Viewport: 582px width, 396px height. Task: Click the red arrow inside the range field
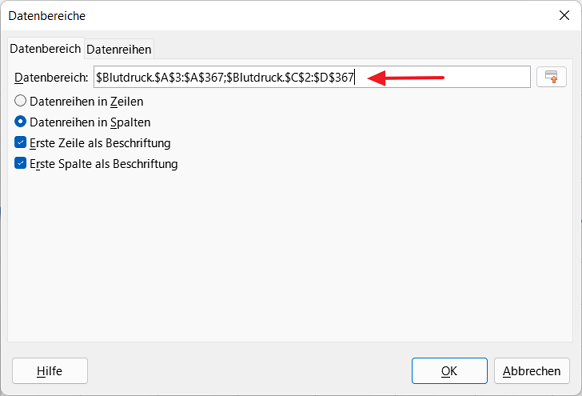click(406, 78)
